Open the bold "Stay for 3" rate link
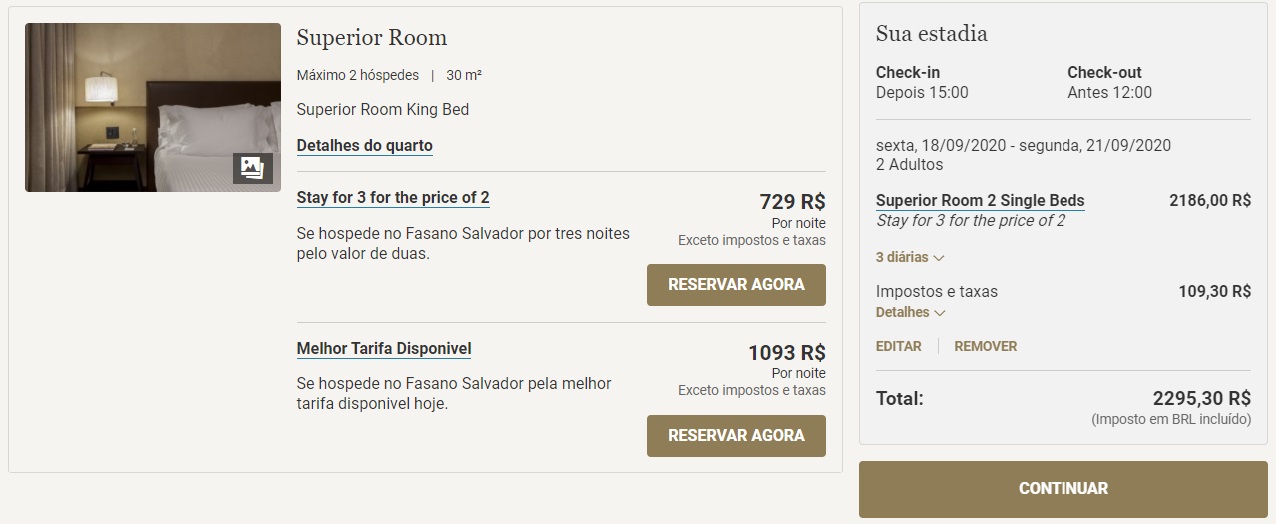Viewport: 1276px width, 524px height. point(393,197)
